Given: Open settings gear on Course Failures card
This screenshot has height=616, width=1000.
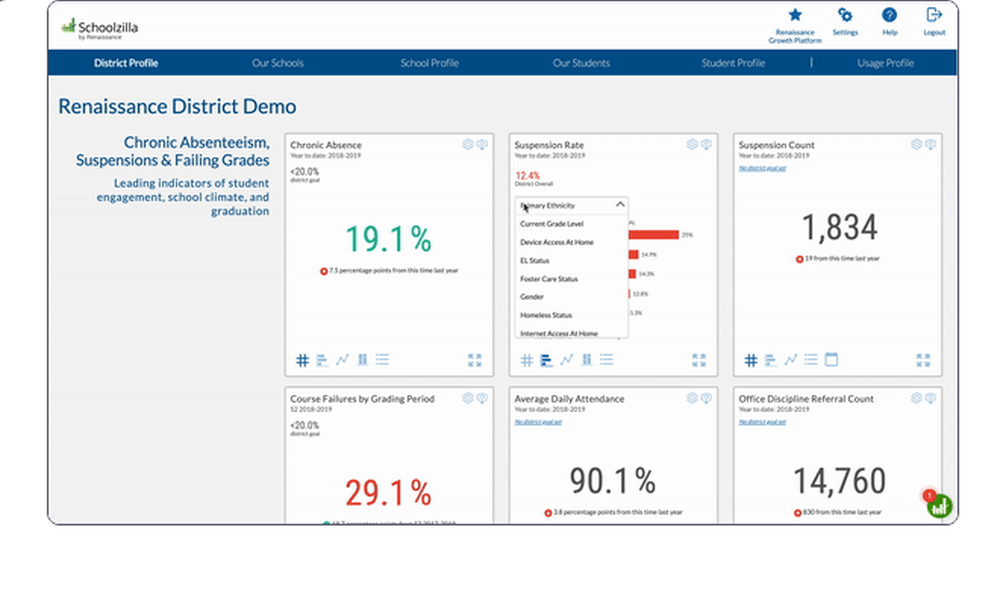Looking at the screenshot, I should point(467,399).
